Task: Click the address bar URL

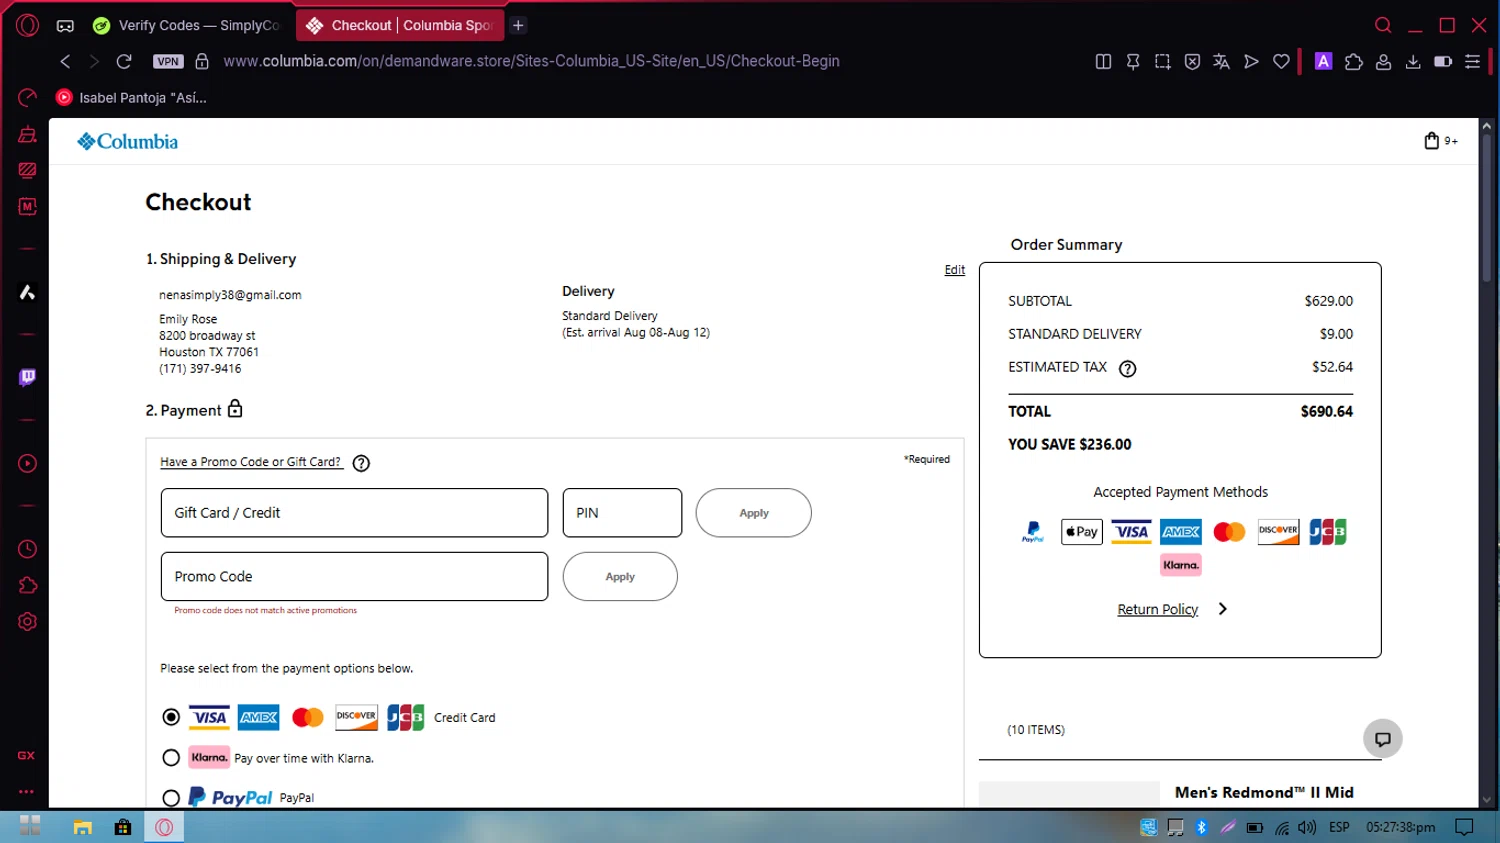Action: click(x=531, y=61)
